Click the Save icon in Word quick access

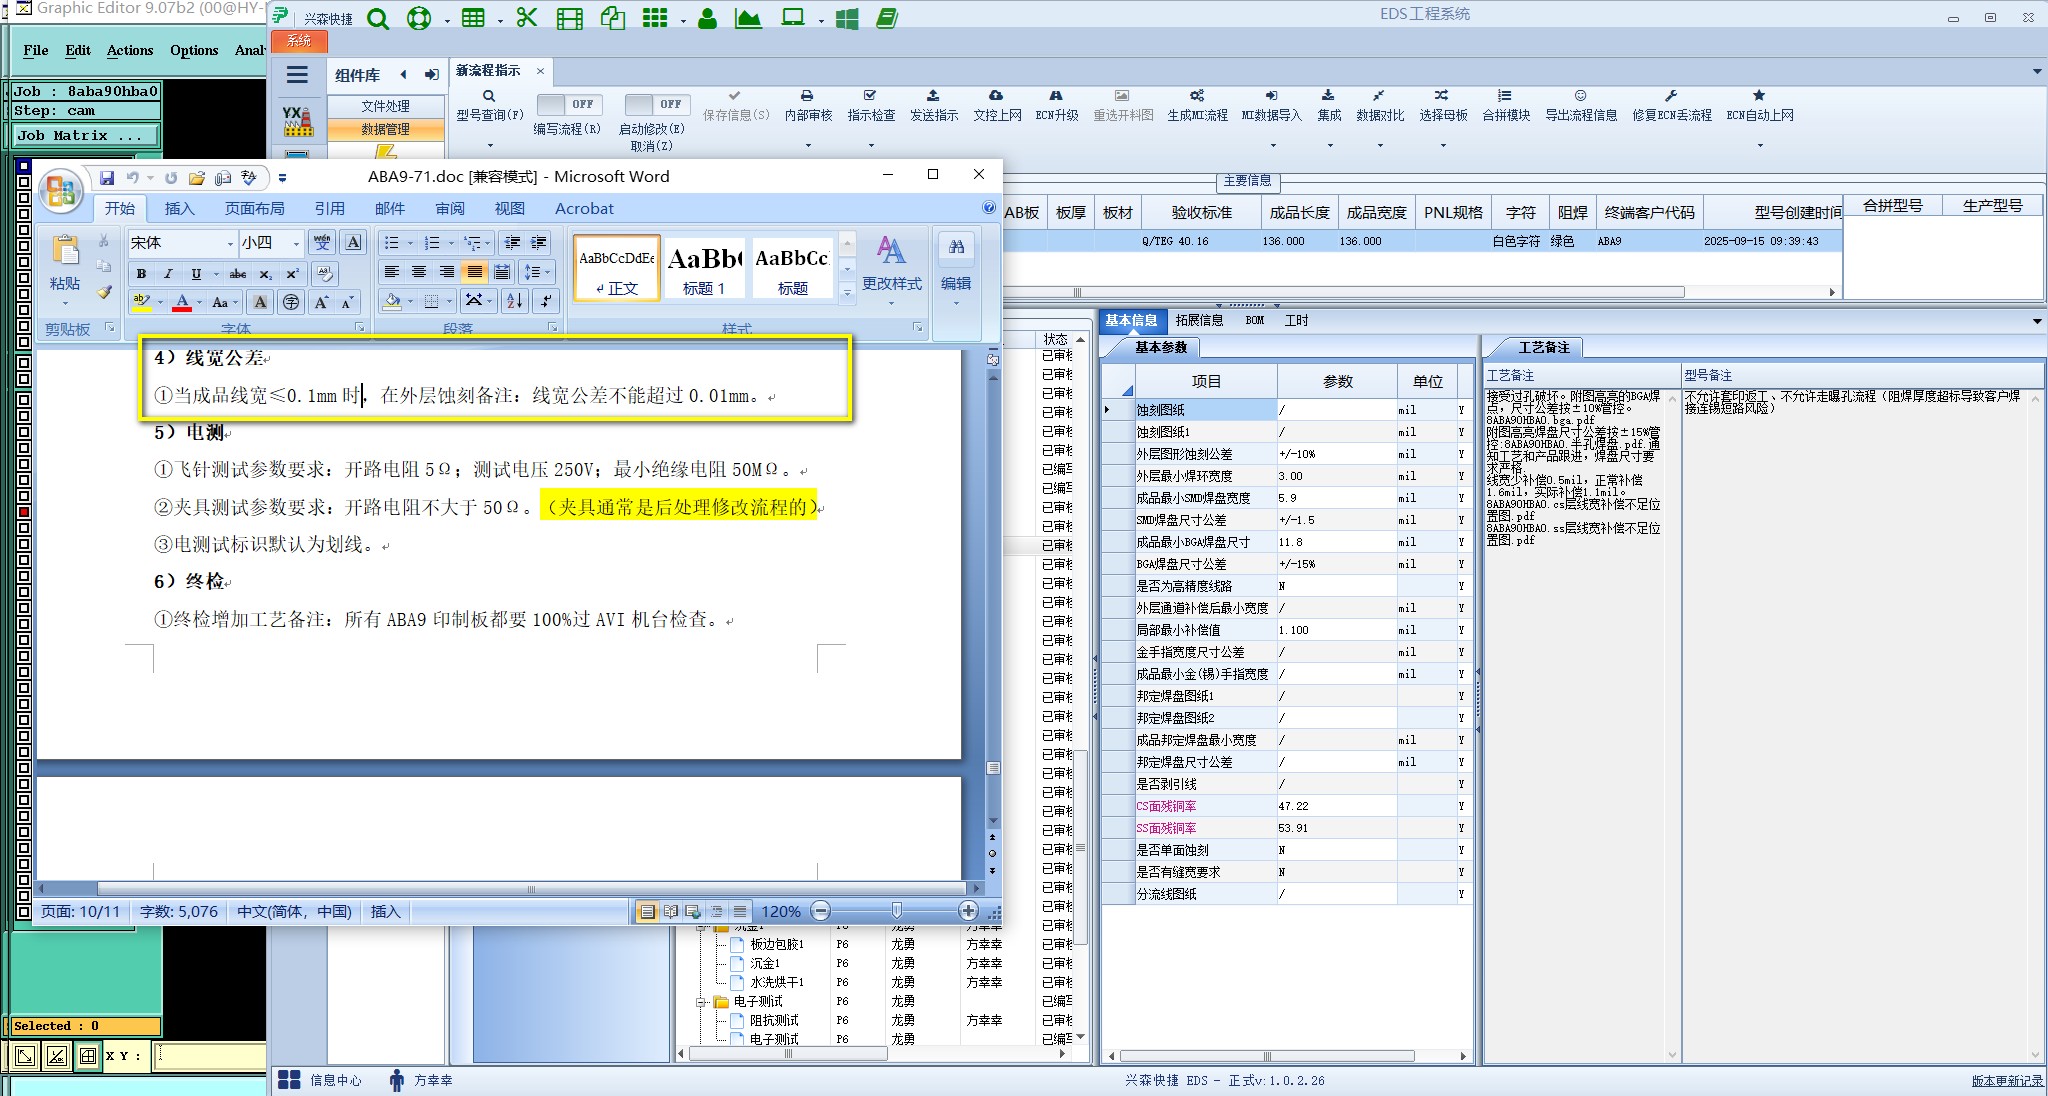click(107, 178)
